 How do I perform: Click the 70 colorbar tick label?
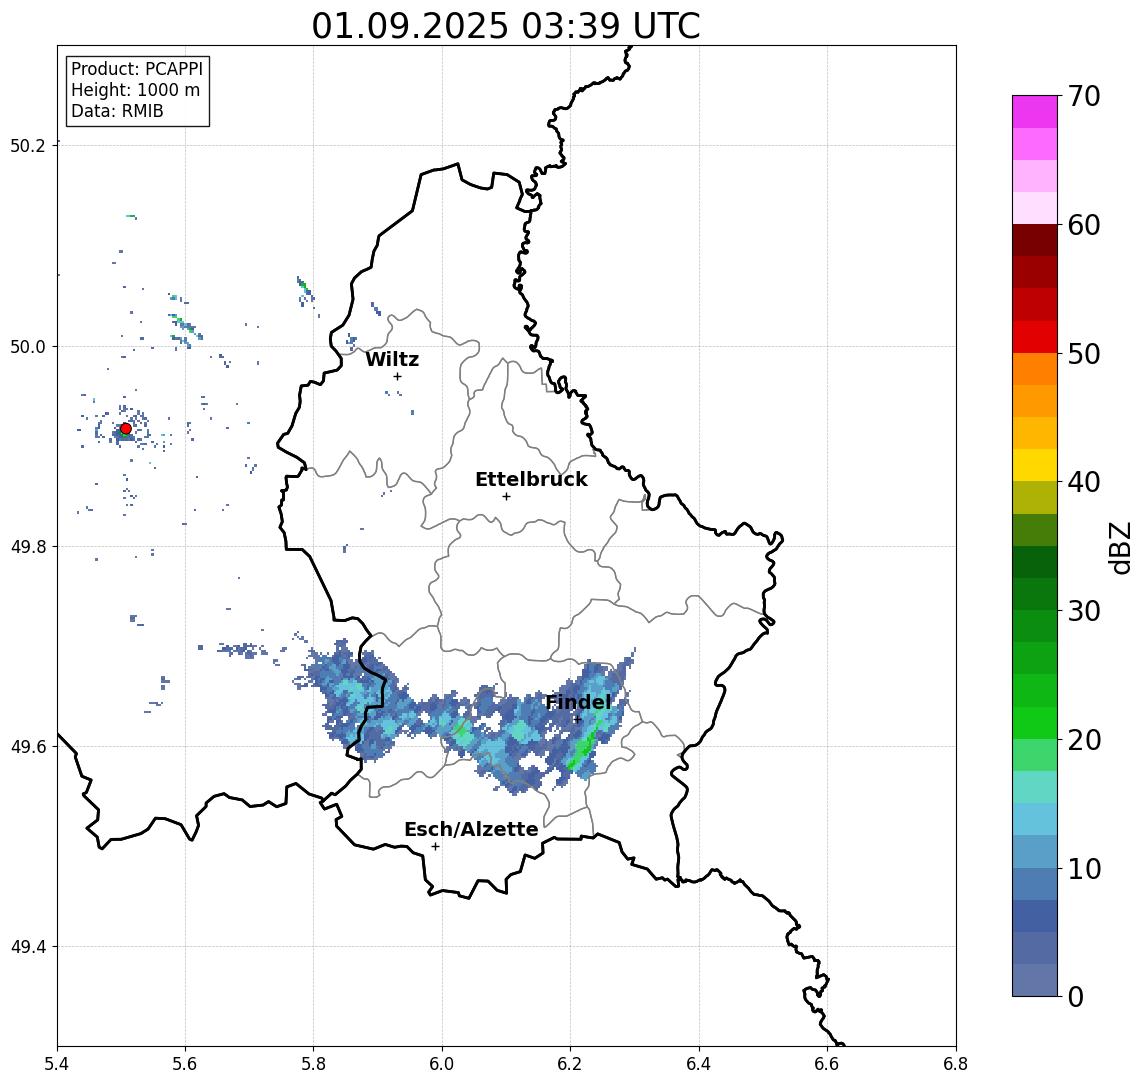click(x=1084, y=96)
